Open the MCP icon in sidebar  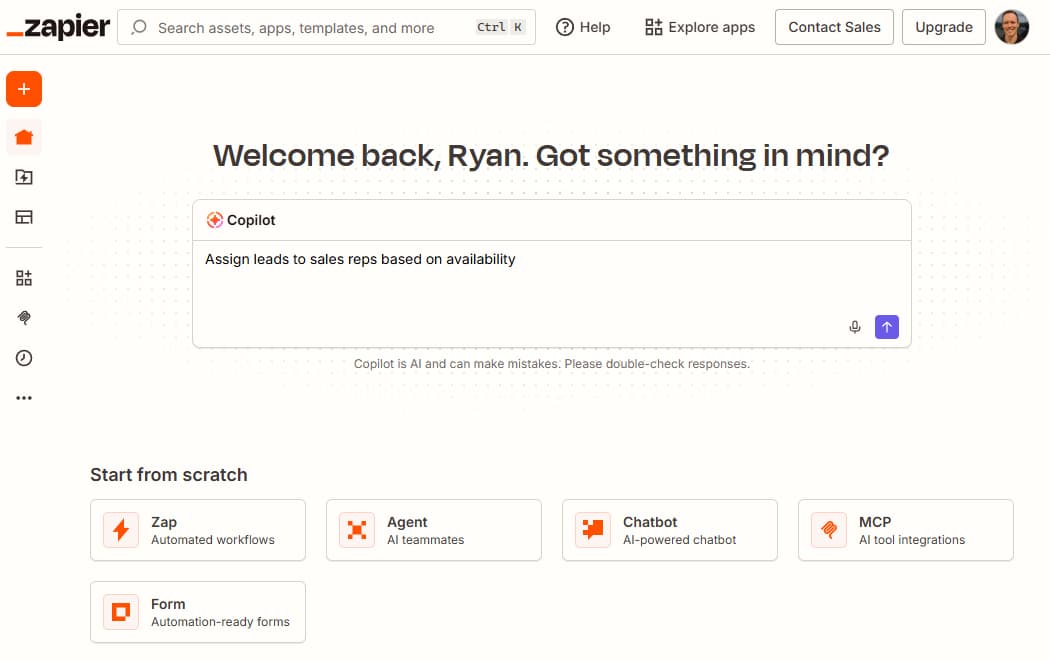pyautogui.click(x=24, y=317)
